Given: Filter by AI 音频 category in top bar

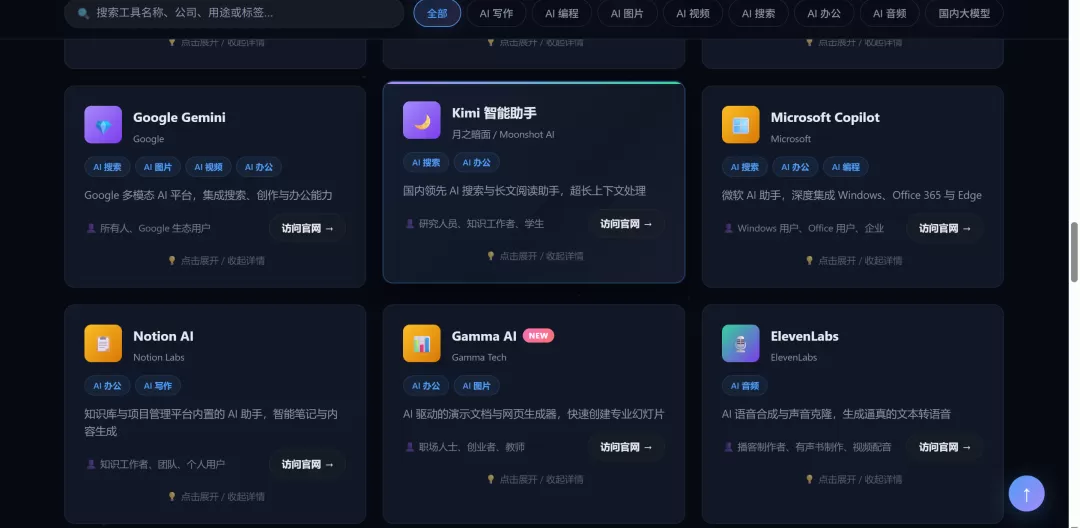Looking at the screenshot, I should [x=889, y=13].
